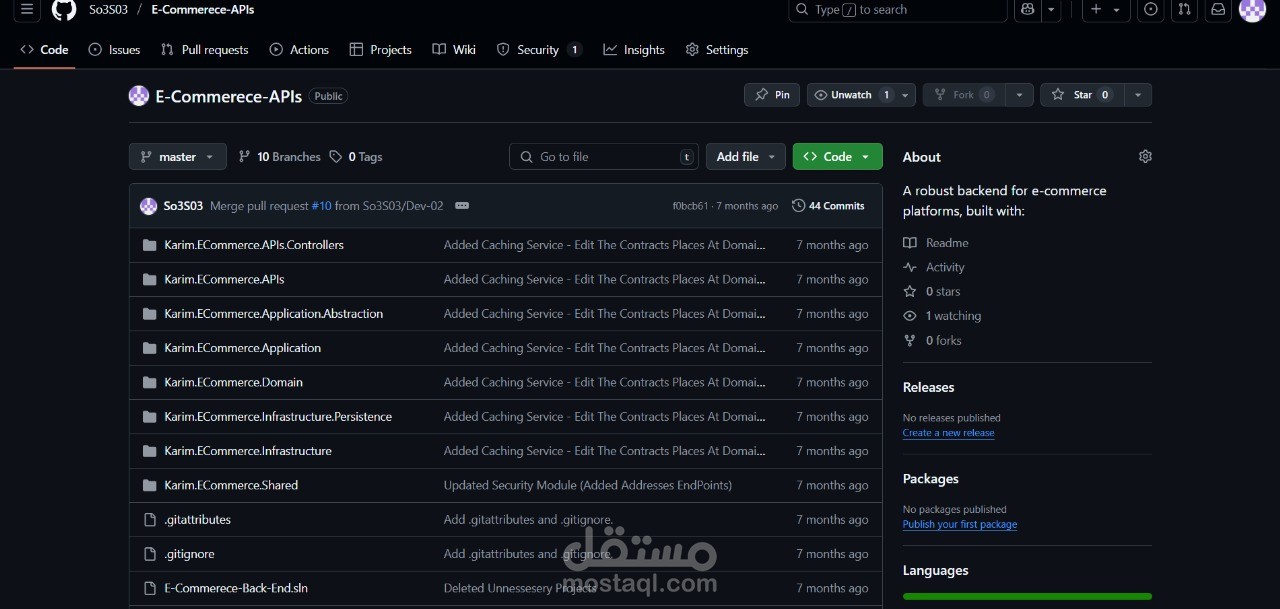This screenshot has width=1280, height=609.
Task: Switch to the Issues tab
Action: [x=114, y=50]
